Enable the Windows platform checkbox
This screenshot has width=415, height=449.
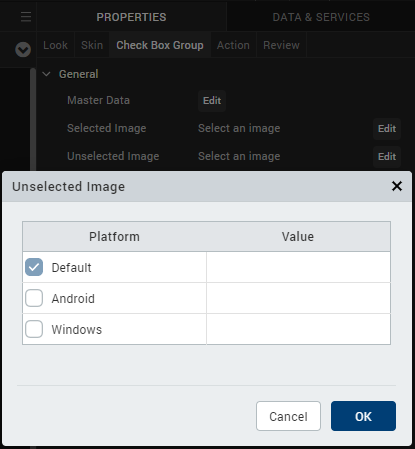34,329
